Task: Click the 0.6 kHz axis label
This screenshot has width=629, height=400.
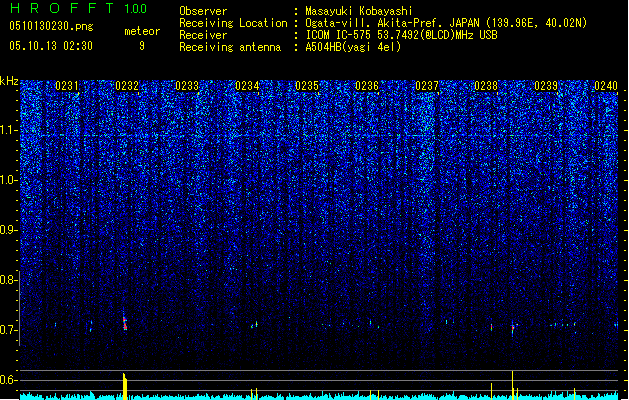Action: pyautogui.click(x=9, y=380)
